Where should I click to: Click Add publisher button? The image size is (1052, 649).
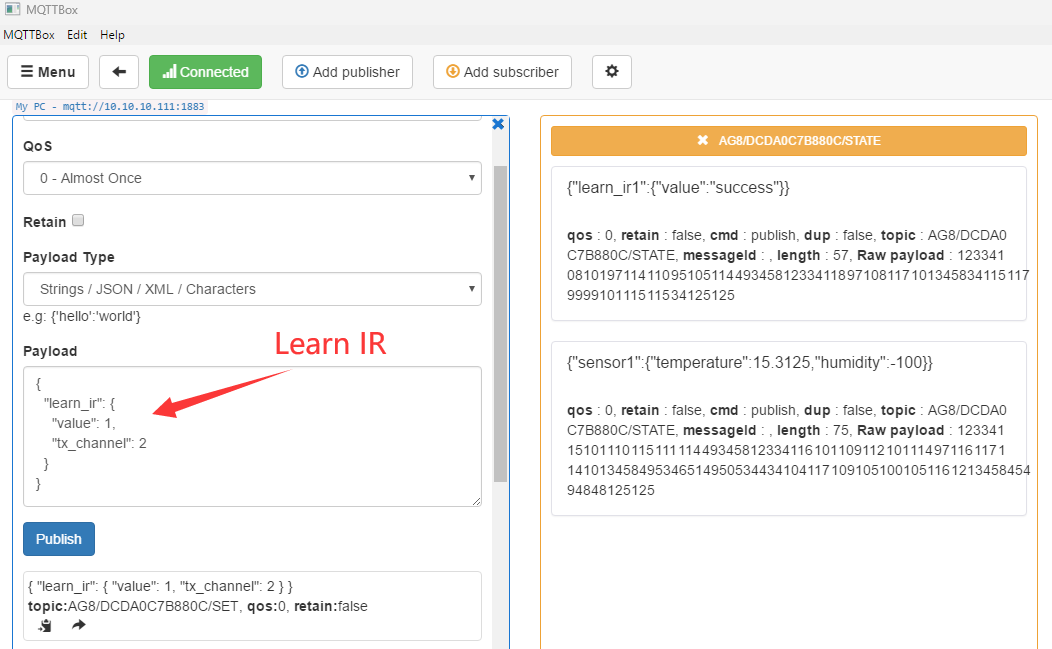pos(348,72)
